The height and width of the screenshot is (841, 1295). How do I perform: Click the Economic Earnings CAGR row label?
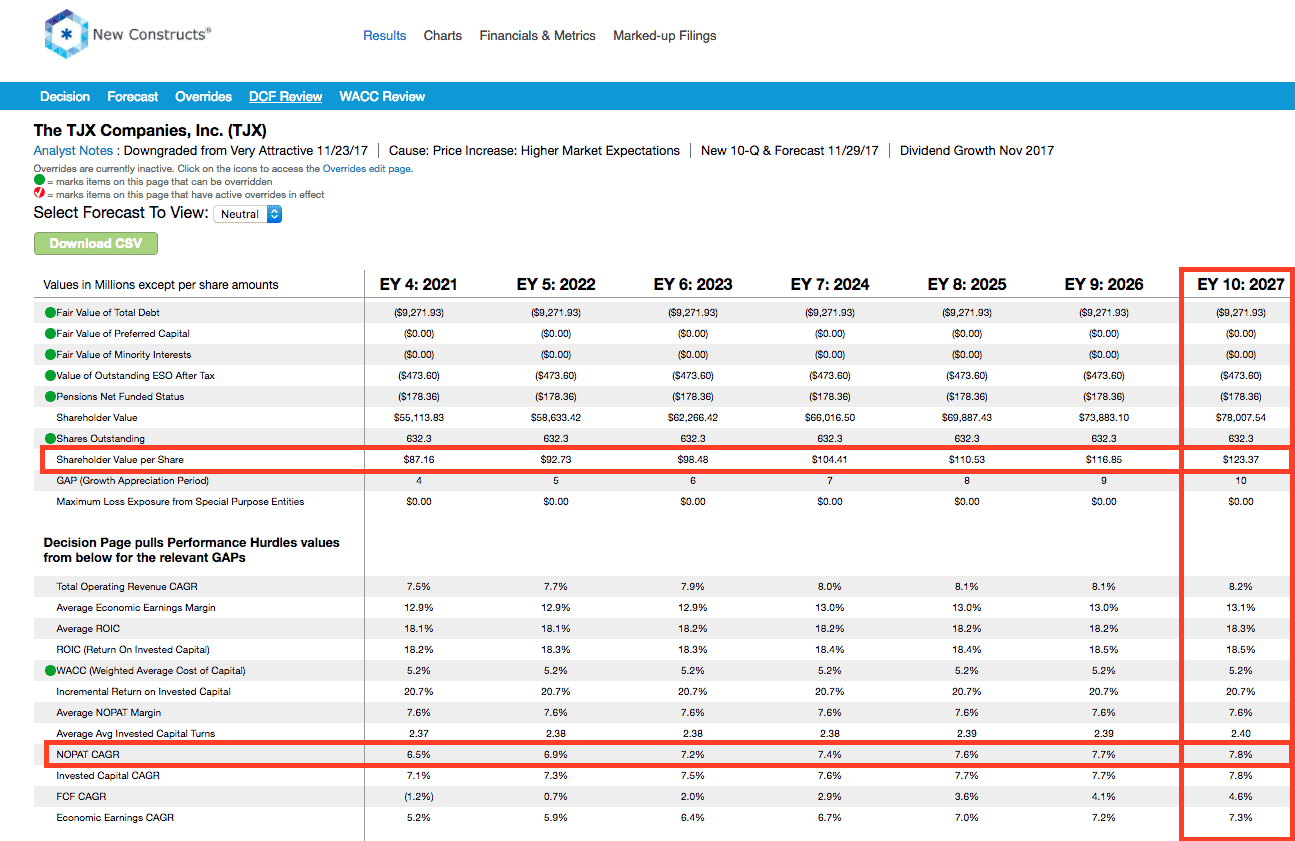pos(115,817)
